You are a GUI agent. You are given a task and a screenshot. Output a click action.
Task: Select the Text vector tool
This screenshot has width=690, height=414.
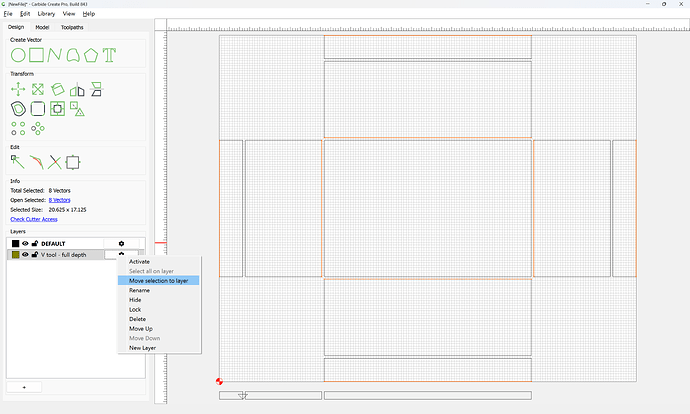[109, 55]
